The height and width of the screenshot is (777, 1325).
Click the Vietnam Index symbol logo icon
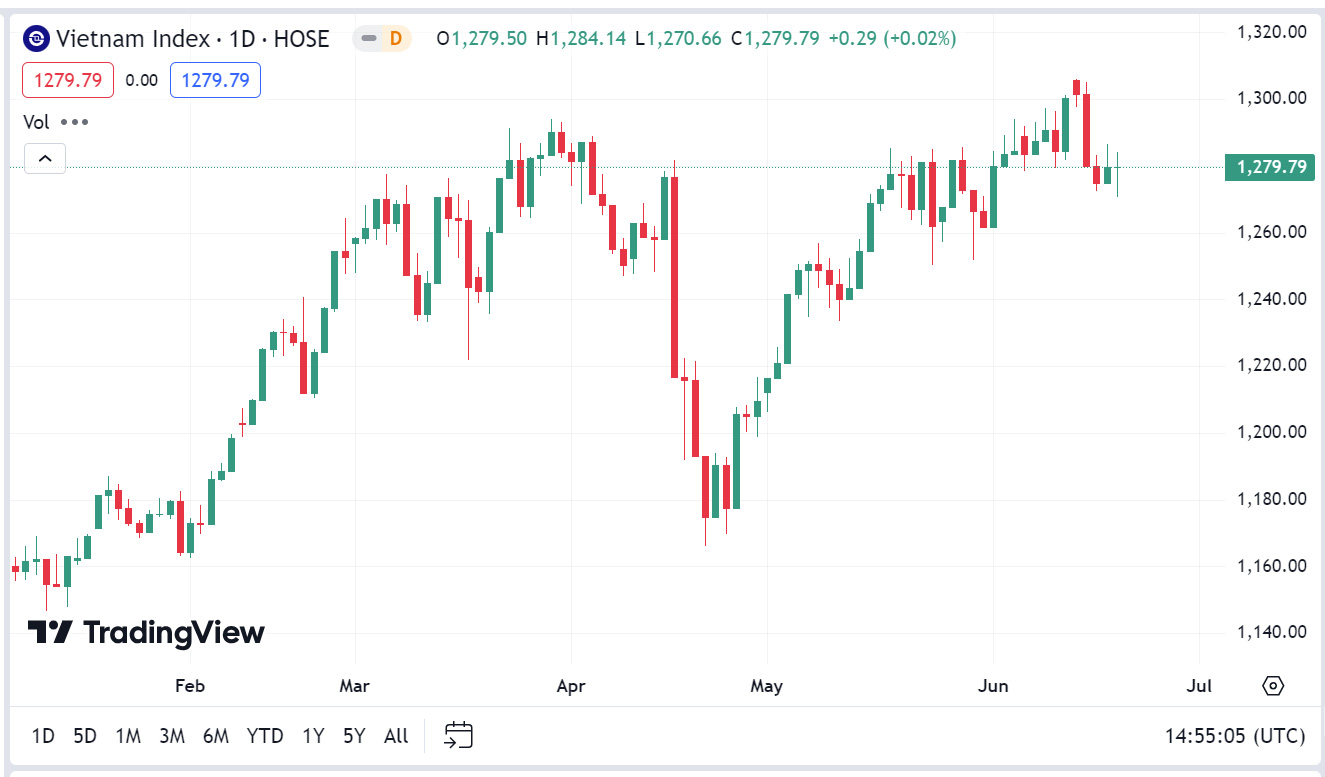point(36,39)
